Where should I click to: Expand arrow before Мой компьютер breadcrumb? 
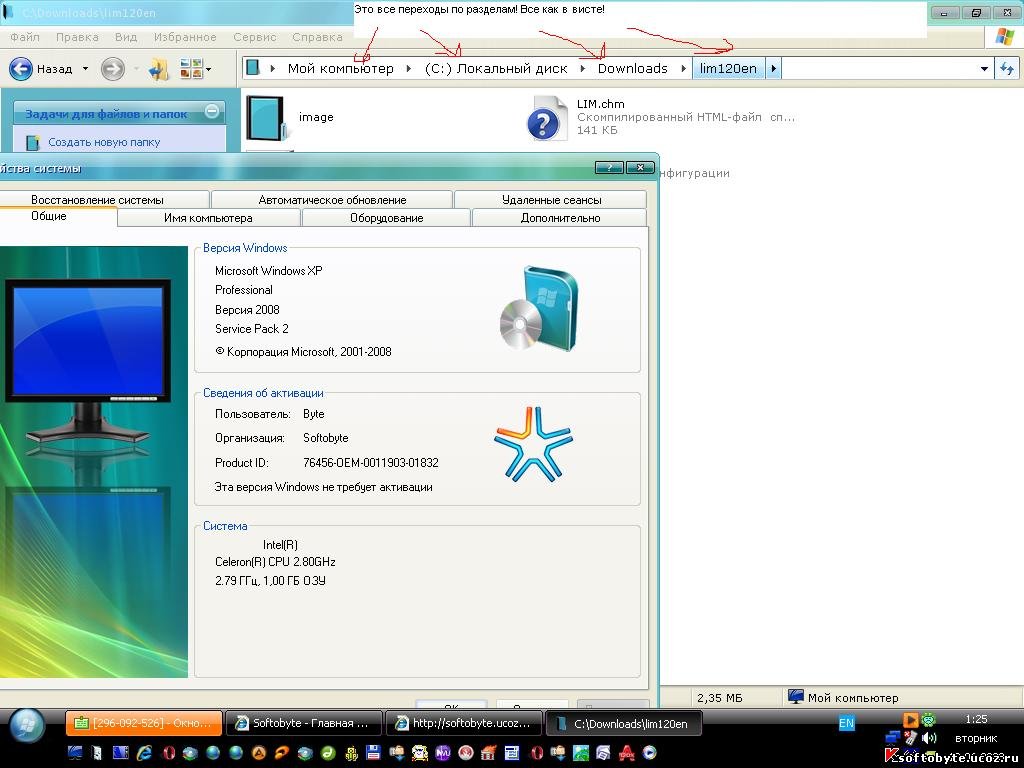(x=272, y=69)
